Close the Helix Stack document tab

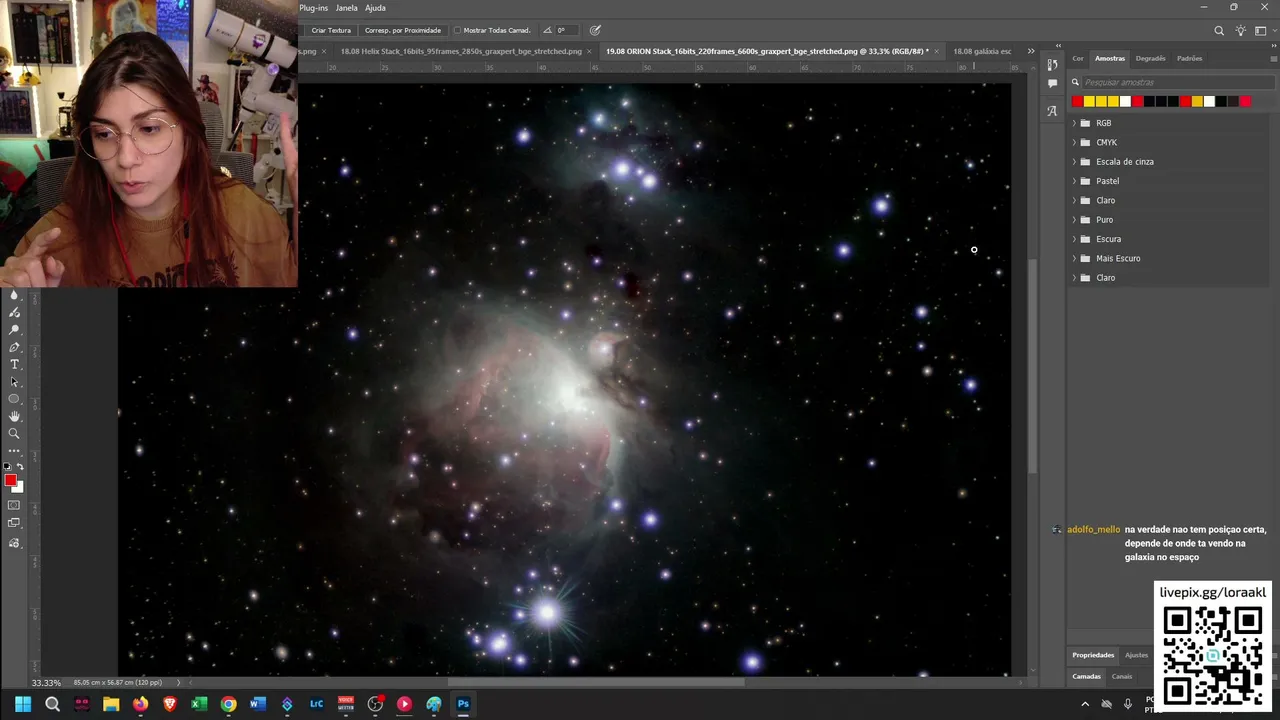pyautogui.click(x=590, y=51)
